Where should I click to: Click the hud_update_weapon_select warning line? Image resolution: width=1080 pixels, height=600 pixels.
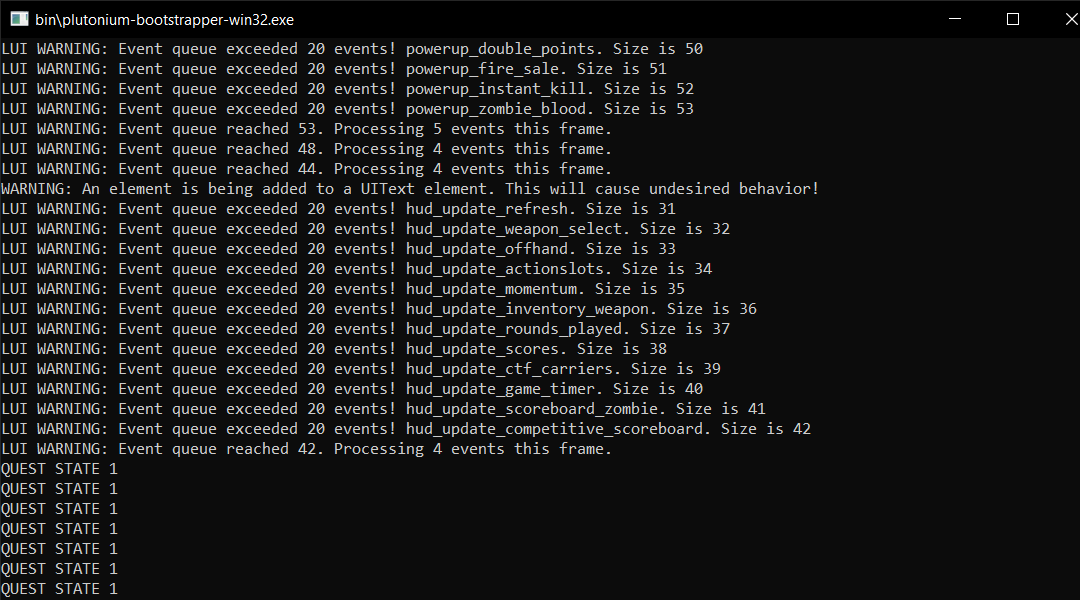click(365, 229)
